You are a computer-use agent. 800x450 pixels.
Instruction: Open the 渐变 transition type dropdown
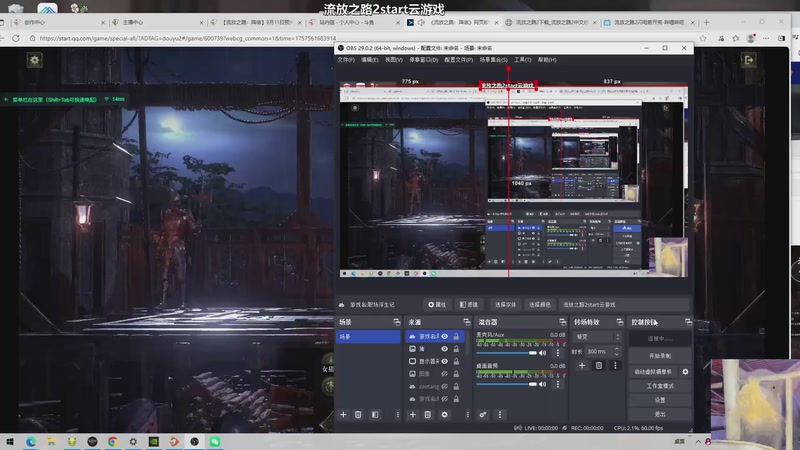pyautogui.click(x=597, y=337)
